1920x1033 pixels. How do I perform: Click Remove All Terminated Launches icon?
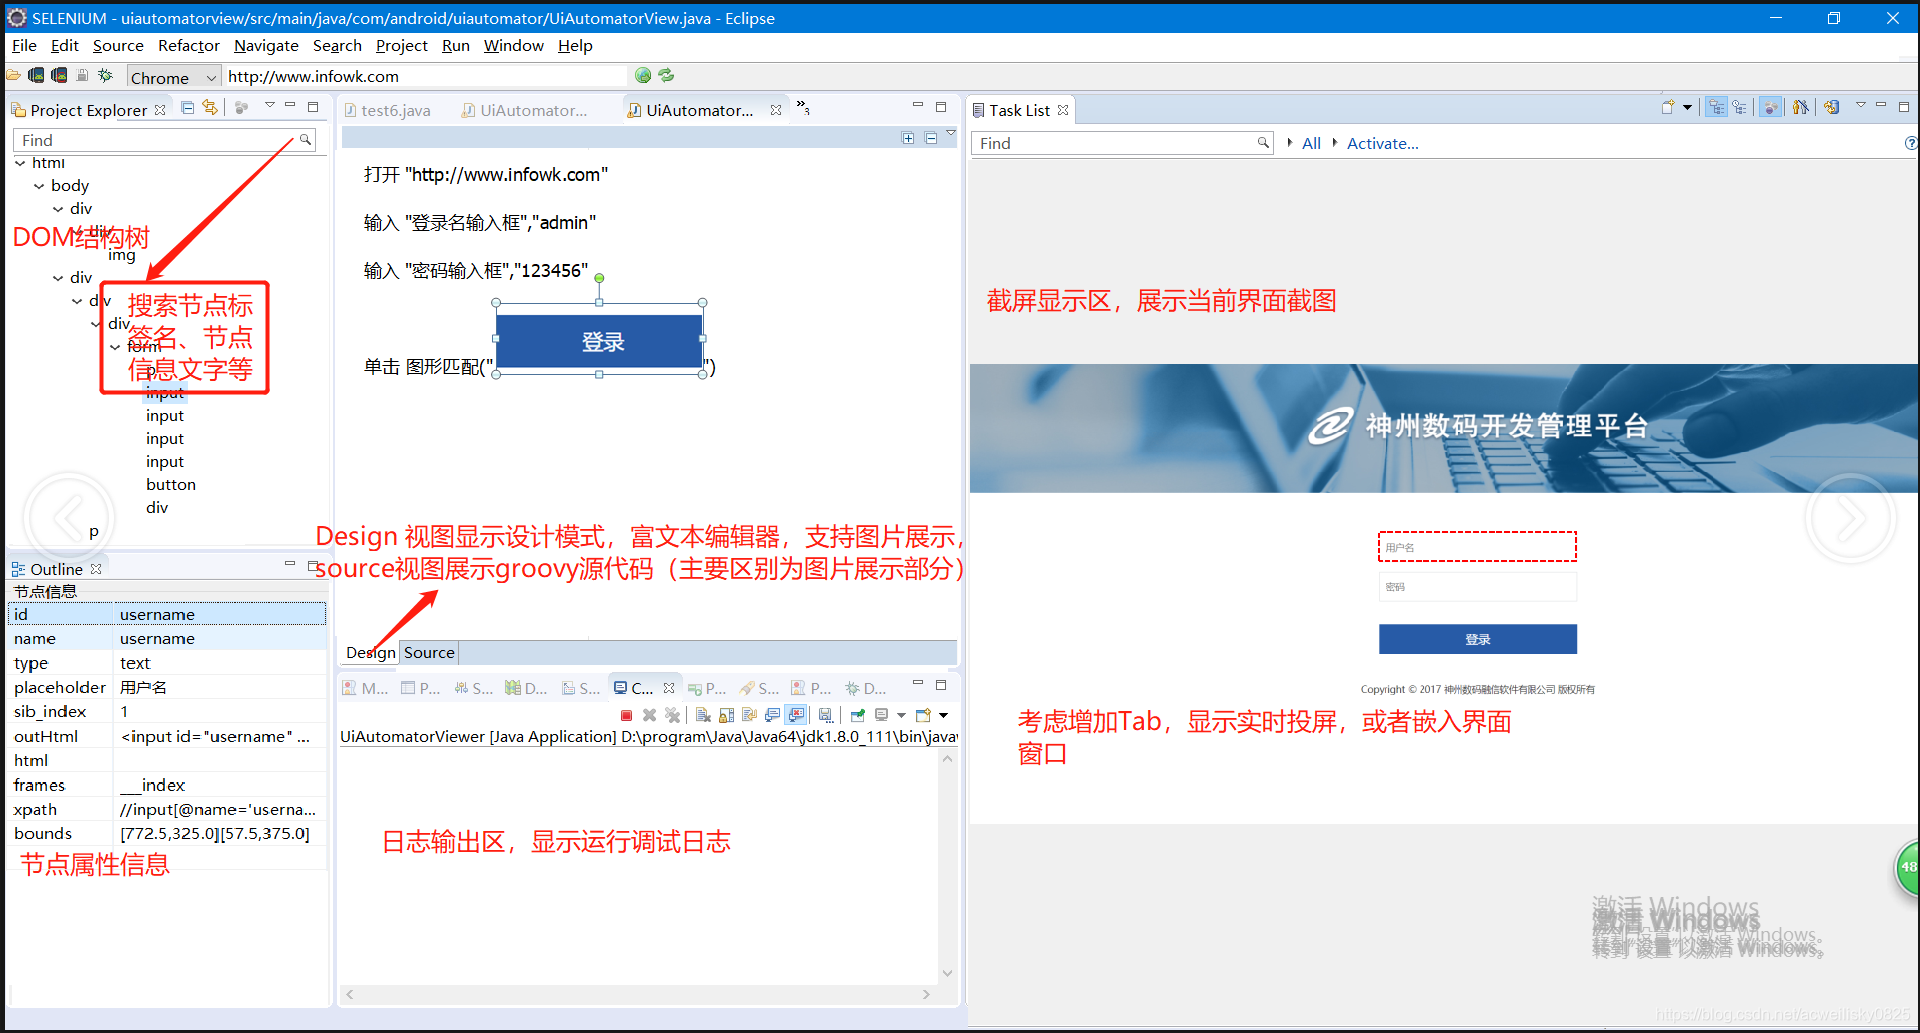click(x=672, y=715)
